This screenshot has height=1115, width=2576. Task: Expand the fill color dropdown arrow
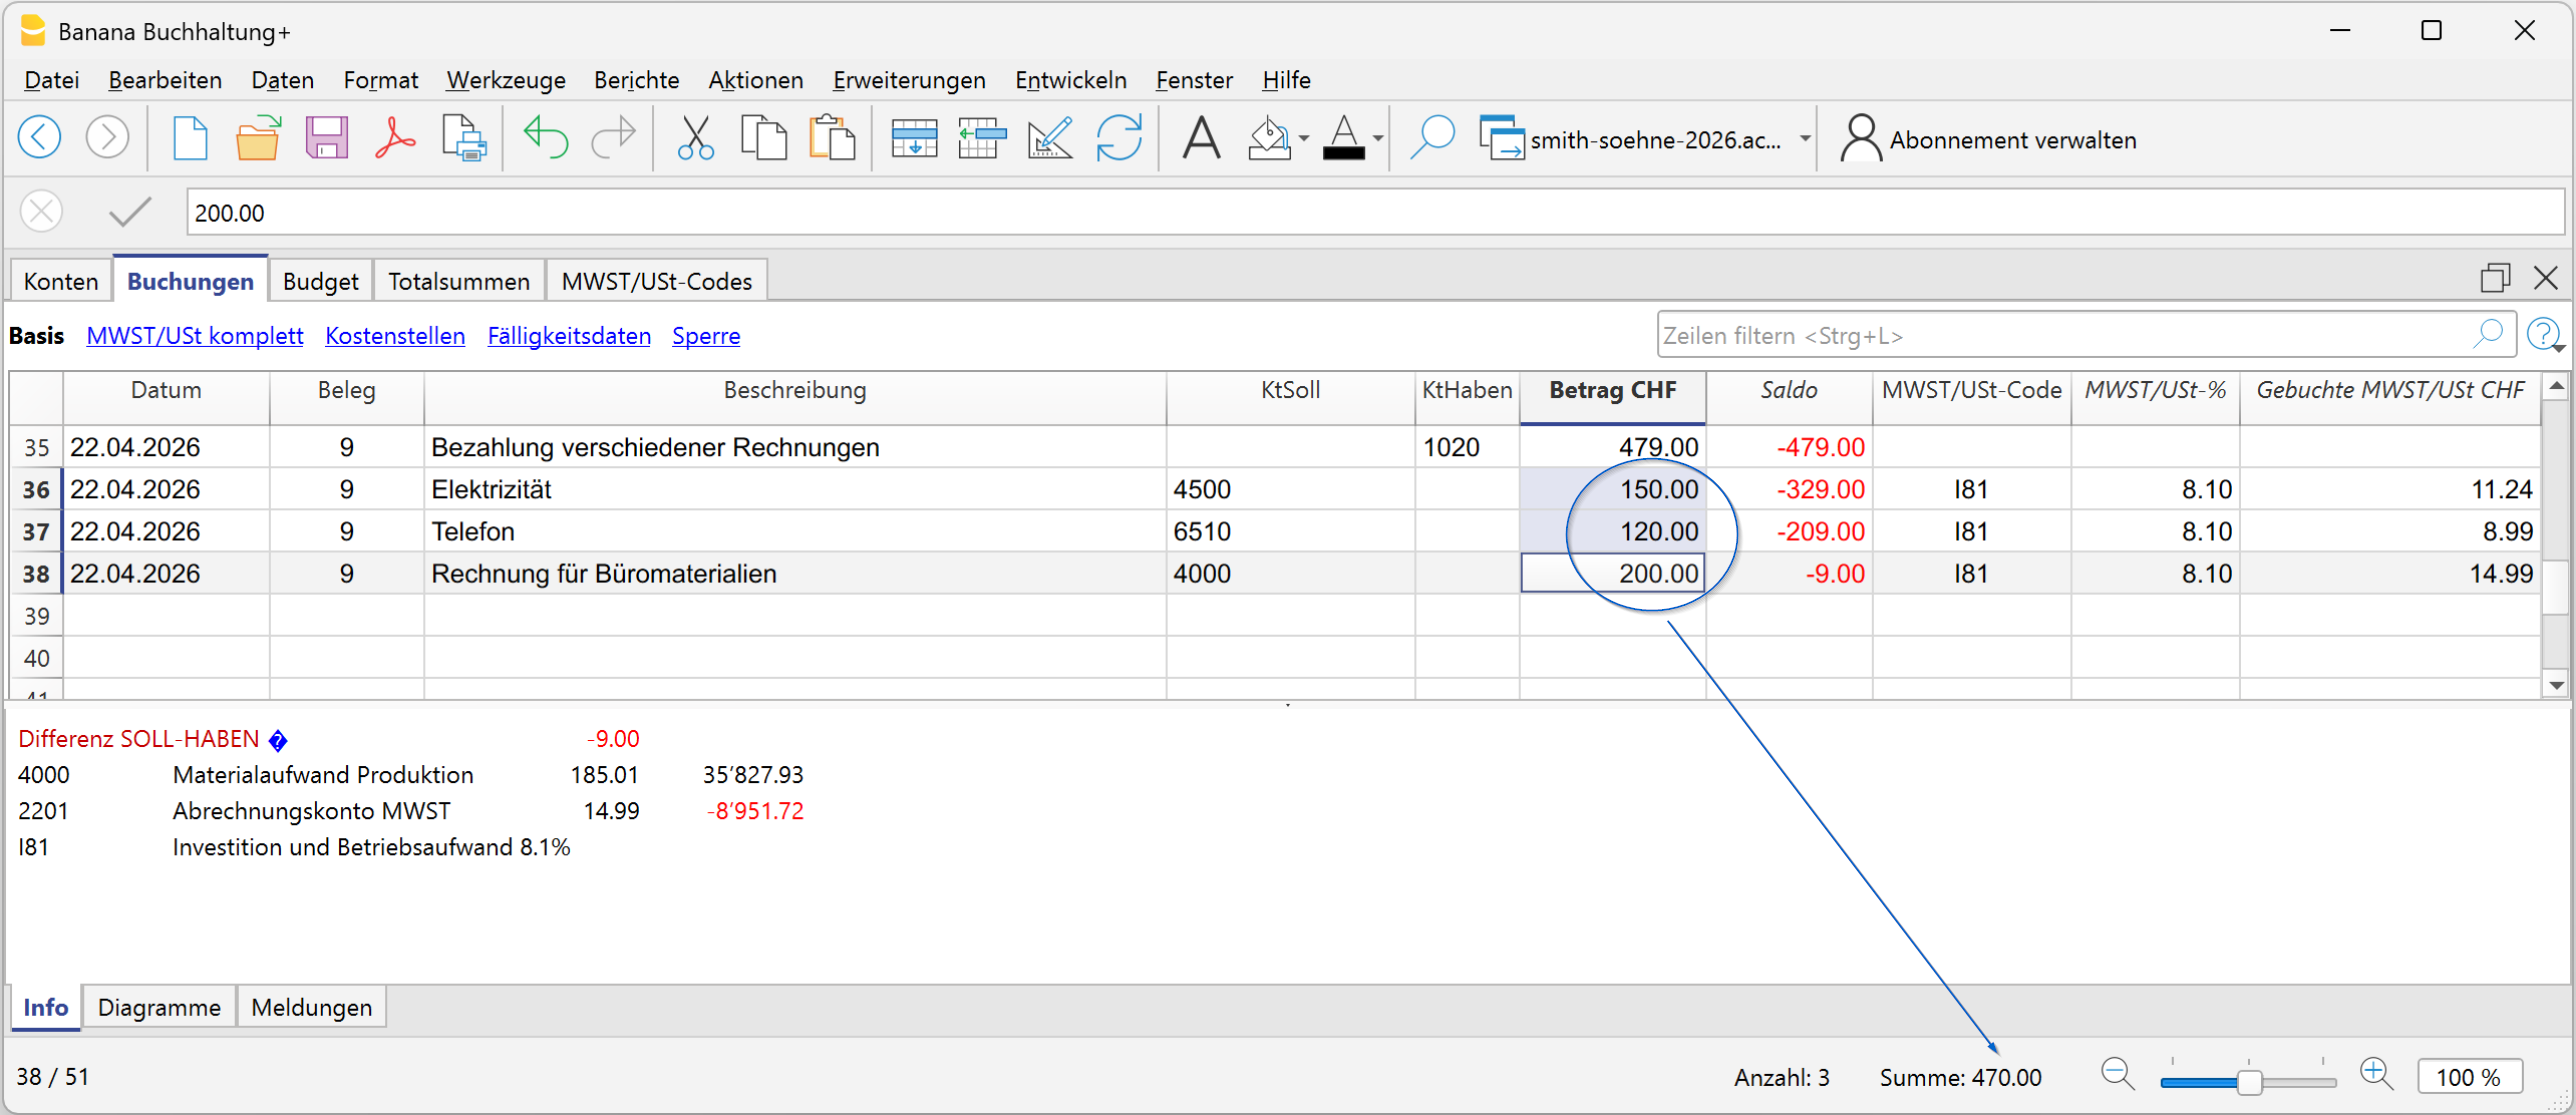tap(1304, 139)
